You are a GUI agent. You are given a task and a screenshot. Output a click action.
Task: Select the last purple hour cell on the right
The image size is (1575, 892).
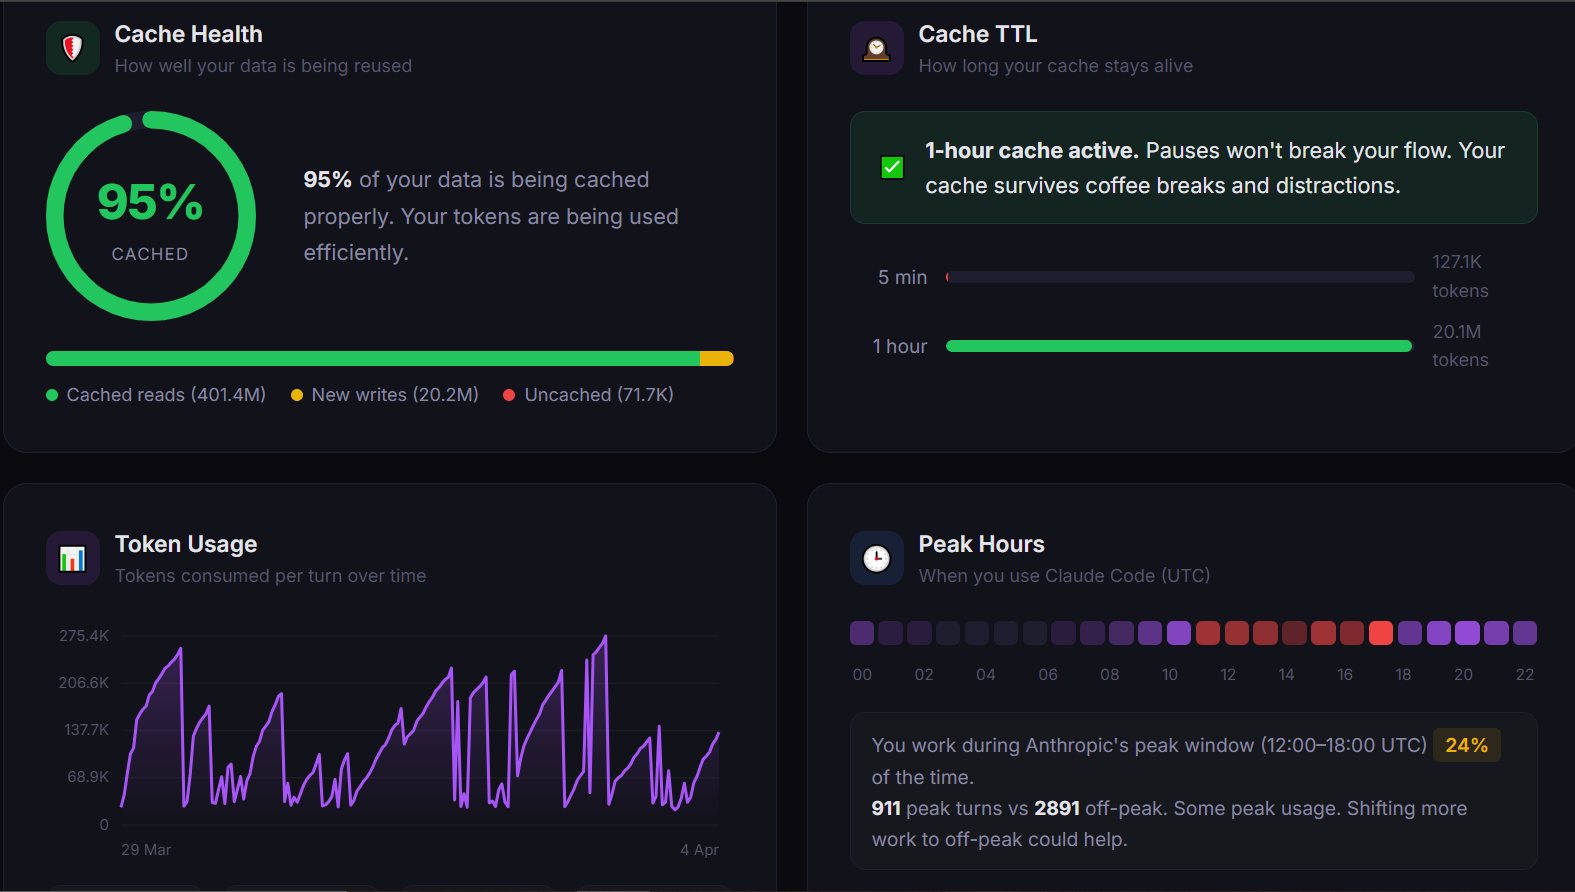click(x=1525, y=633)
